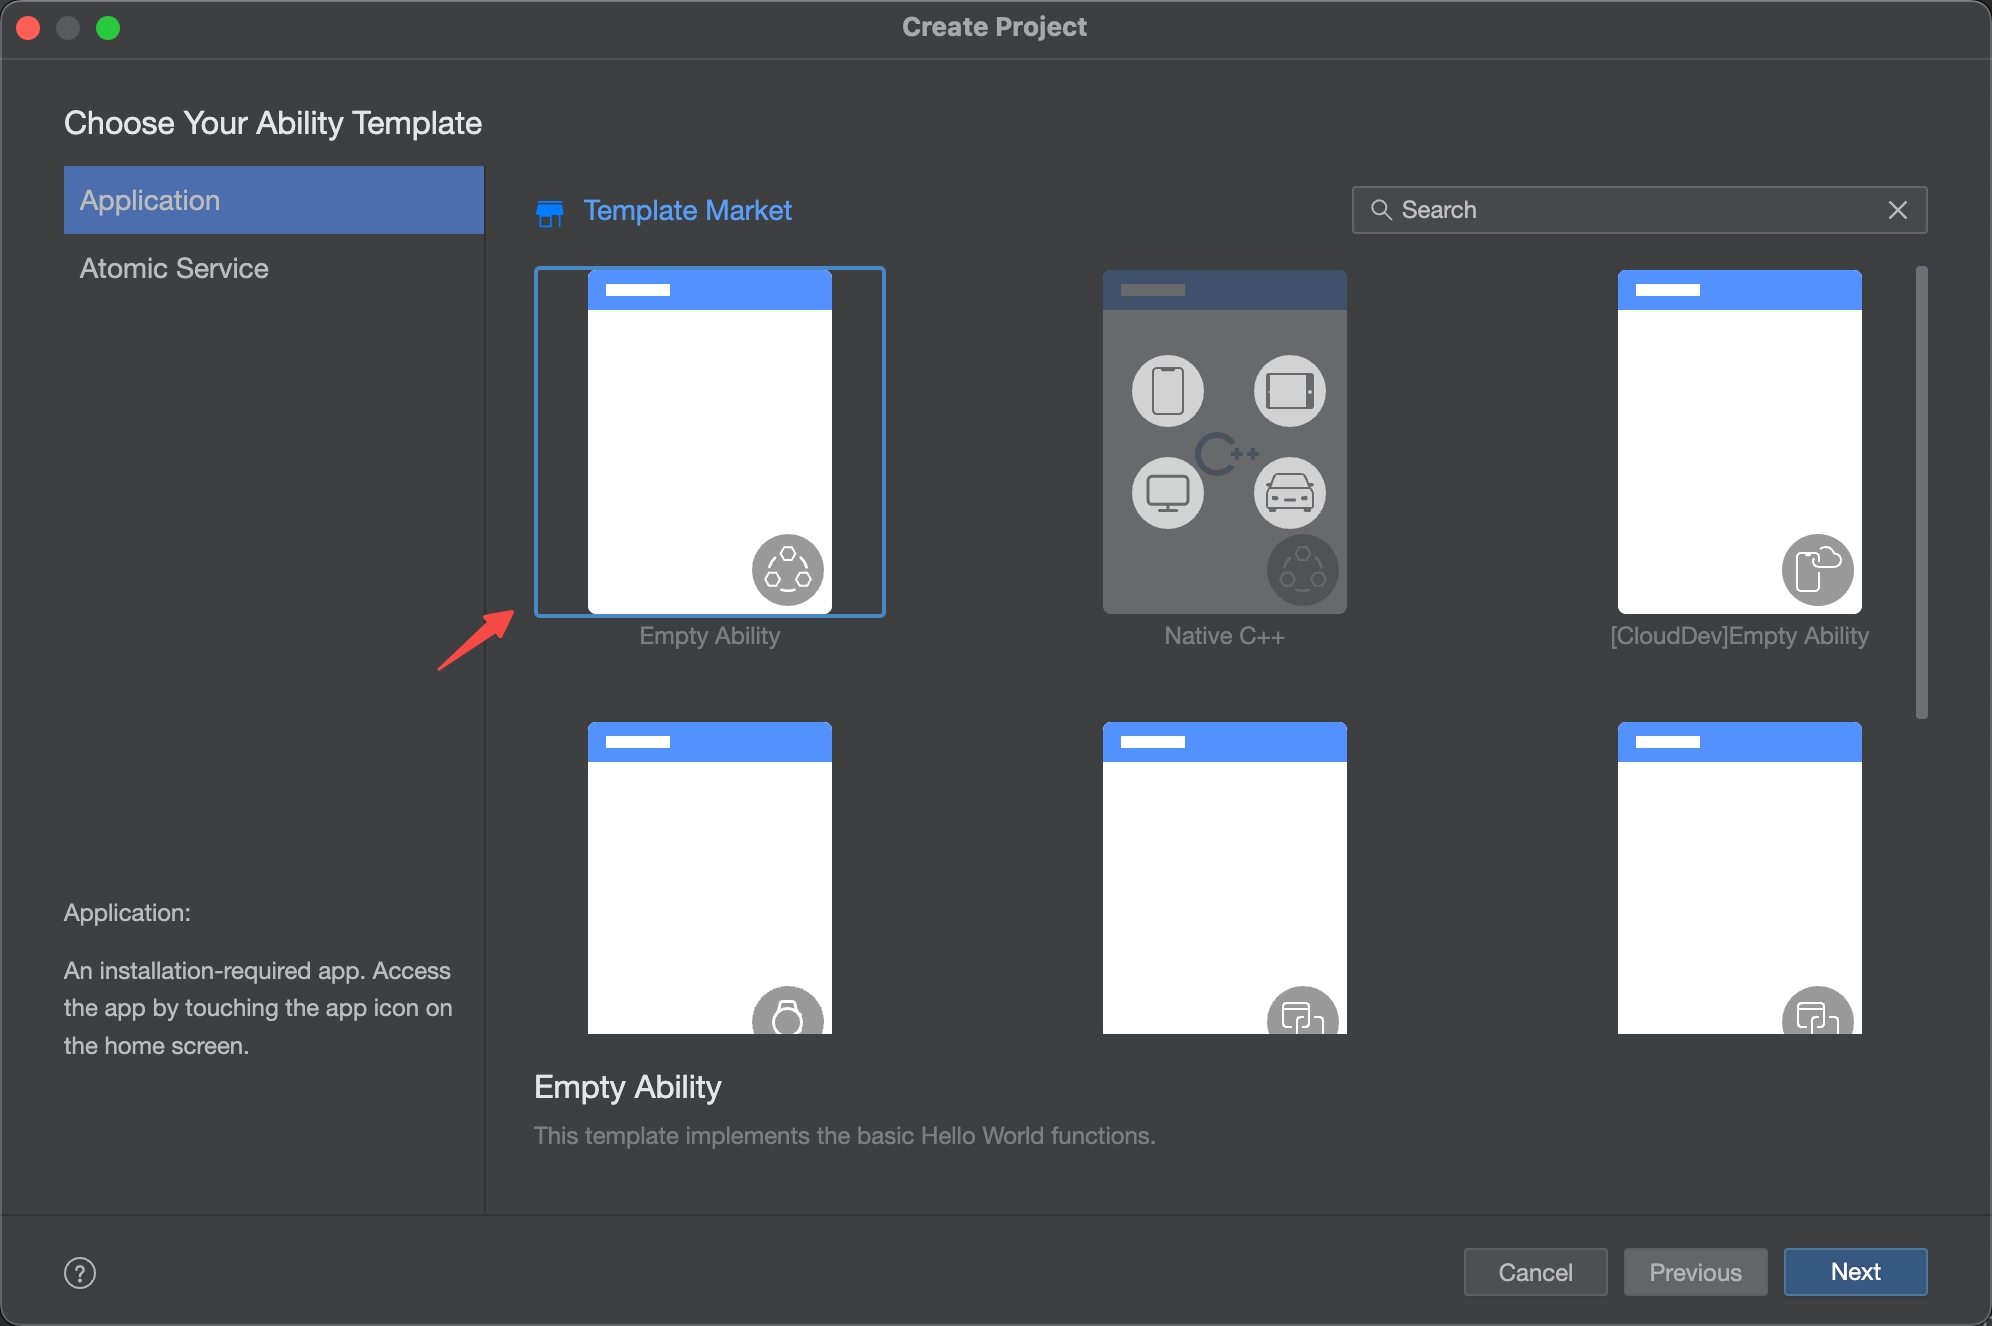Click the car device icon on Native C++
1992x1326 pixels.
(1289, 492)
